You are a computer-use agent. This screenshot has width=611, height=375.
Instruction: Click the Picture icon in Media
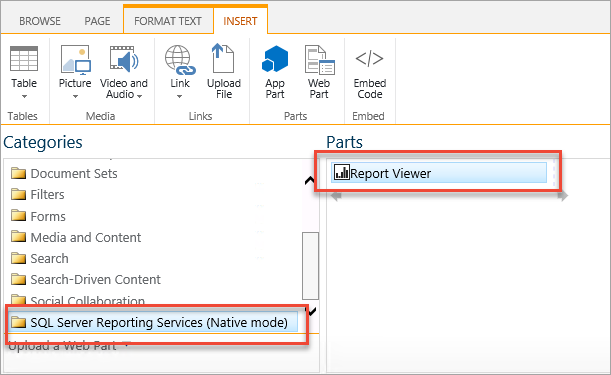click(x=76, y=59)
